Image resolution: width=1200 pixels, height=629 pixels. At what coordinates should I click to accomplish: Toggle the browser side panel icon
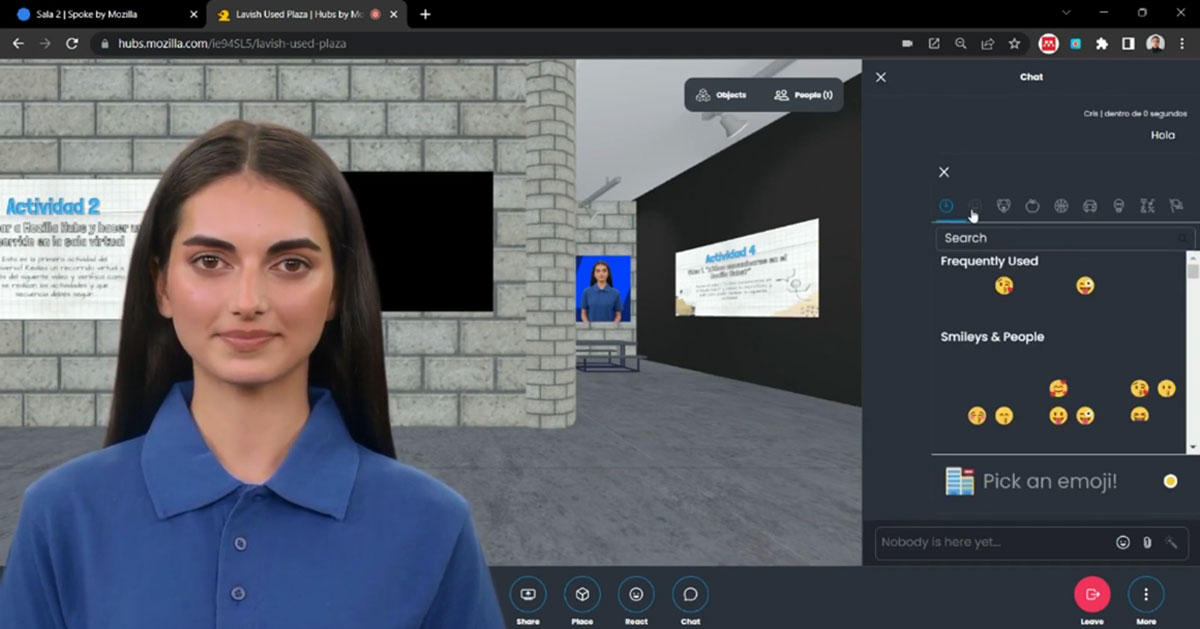tap(1128, 44)
